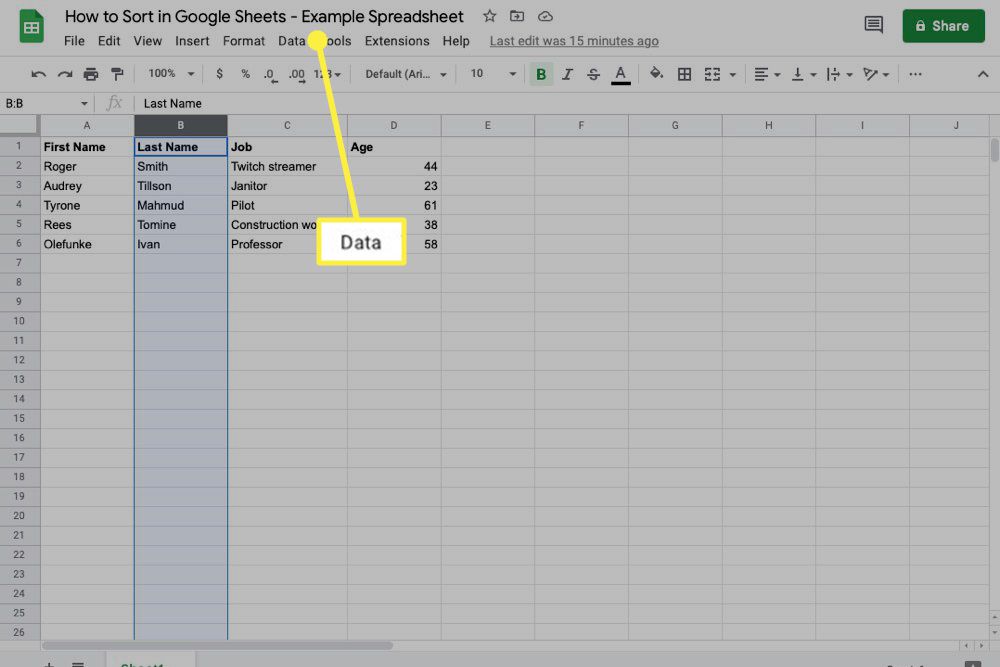
Task: Click the Merge cells icon
Action: click(x=712, y=75)
